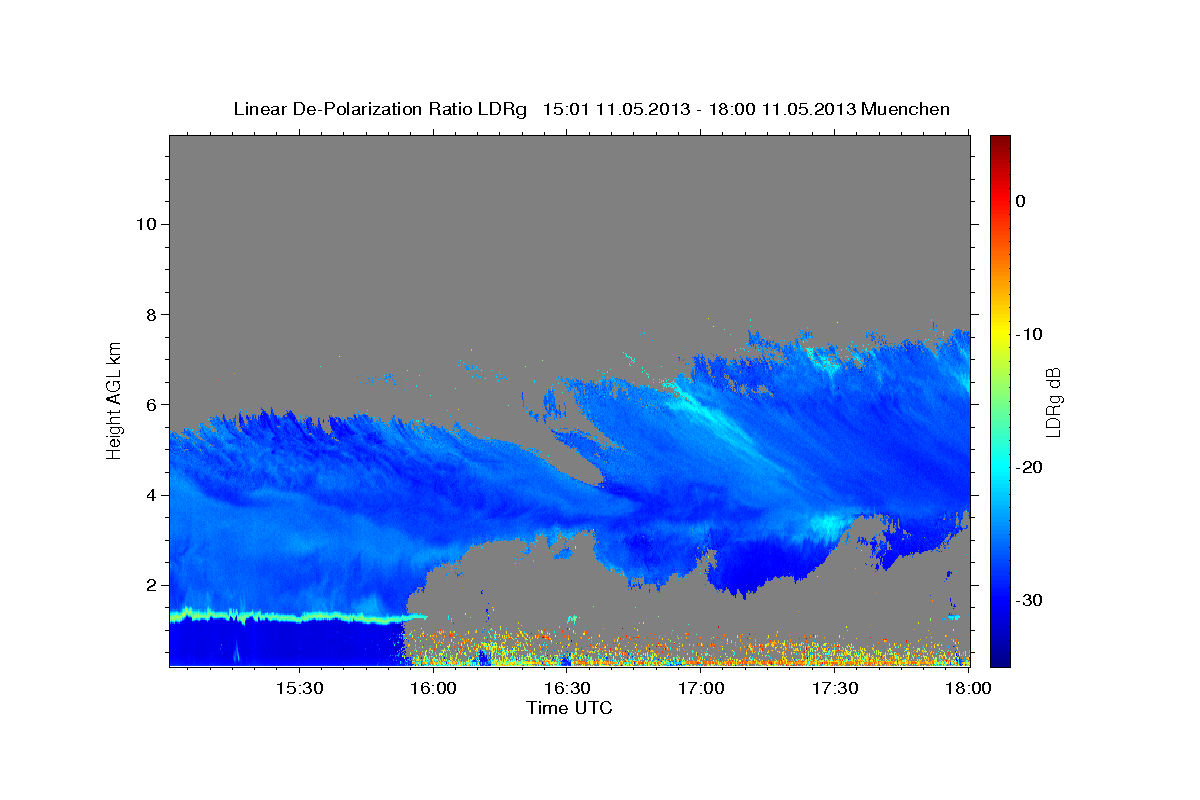
Task: Click the colorbar label "-10"
Action: pos(1029,334)
